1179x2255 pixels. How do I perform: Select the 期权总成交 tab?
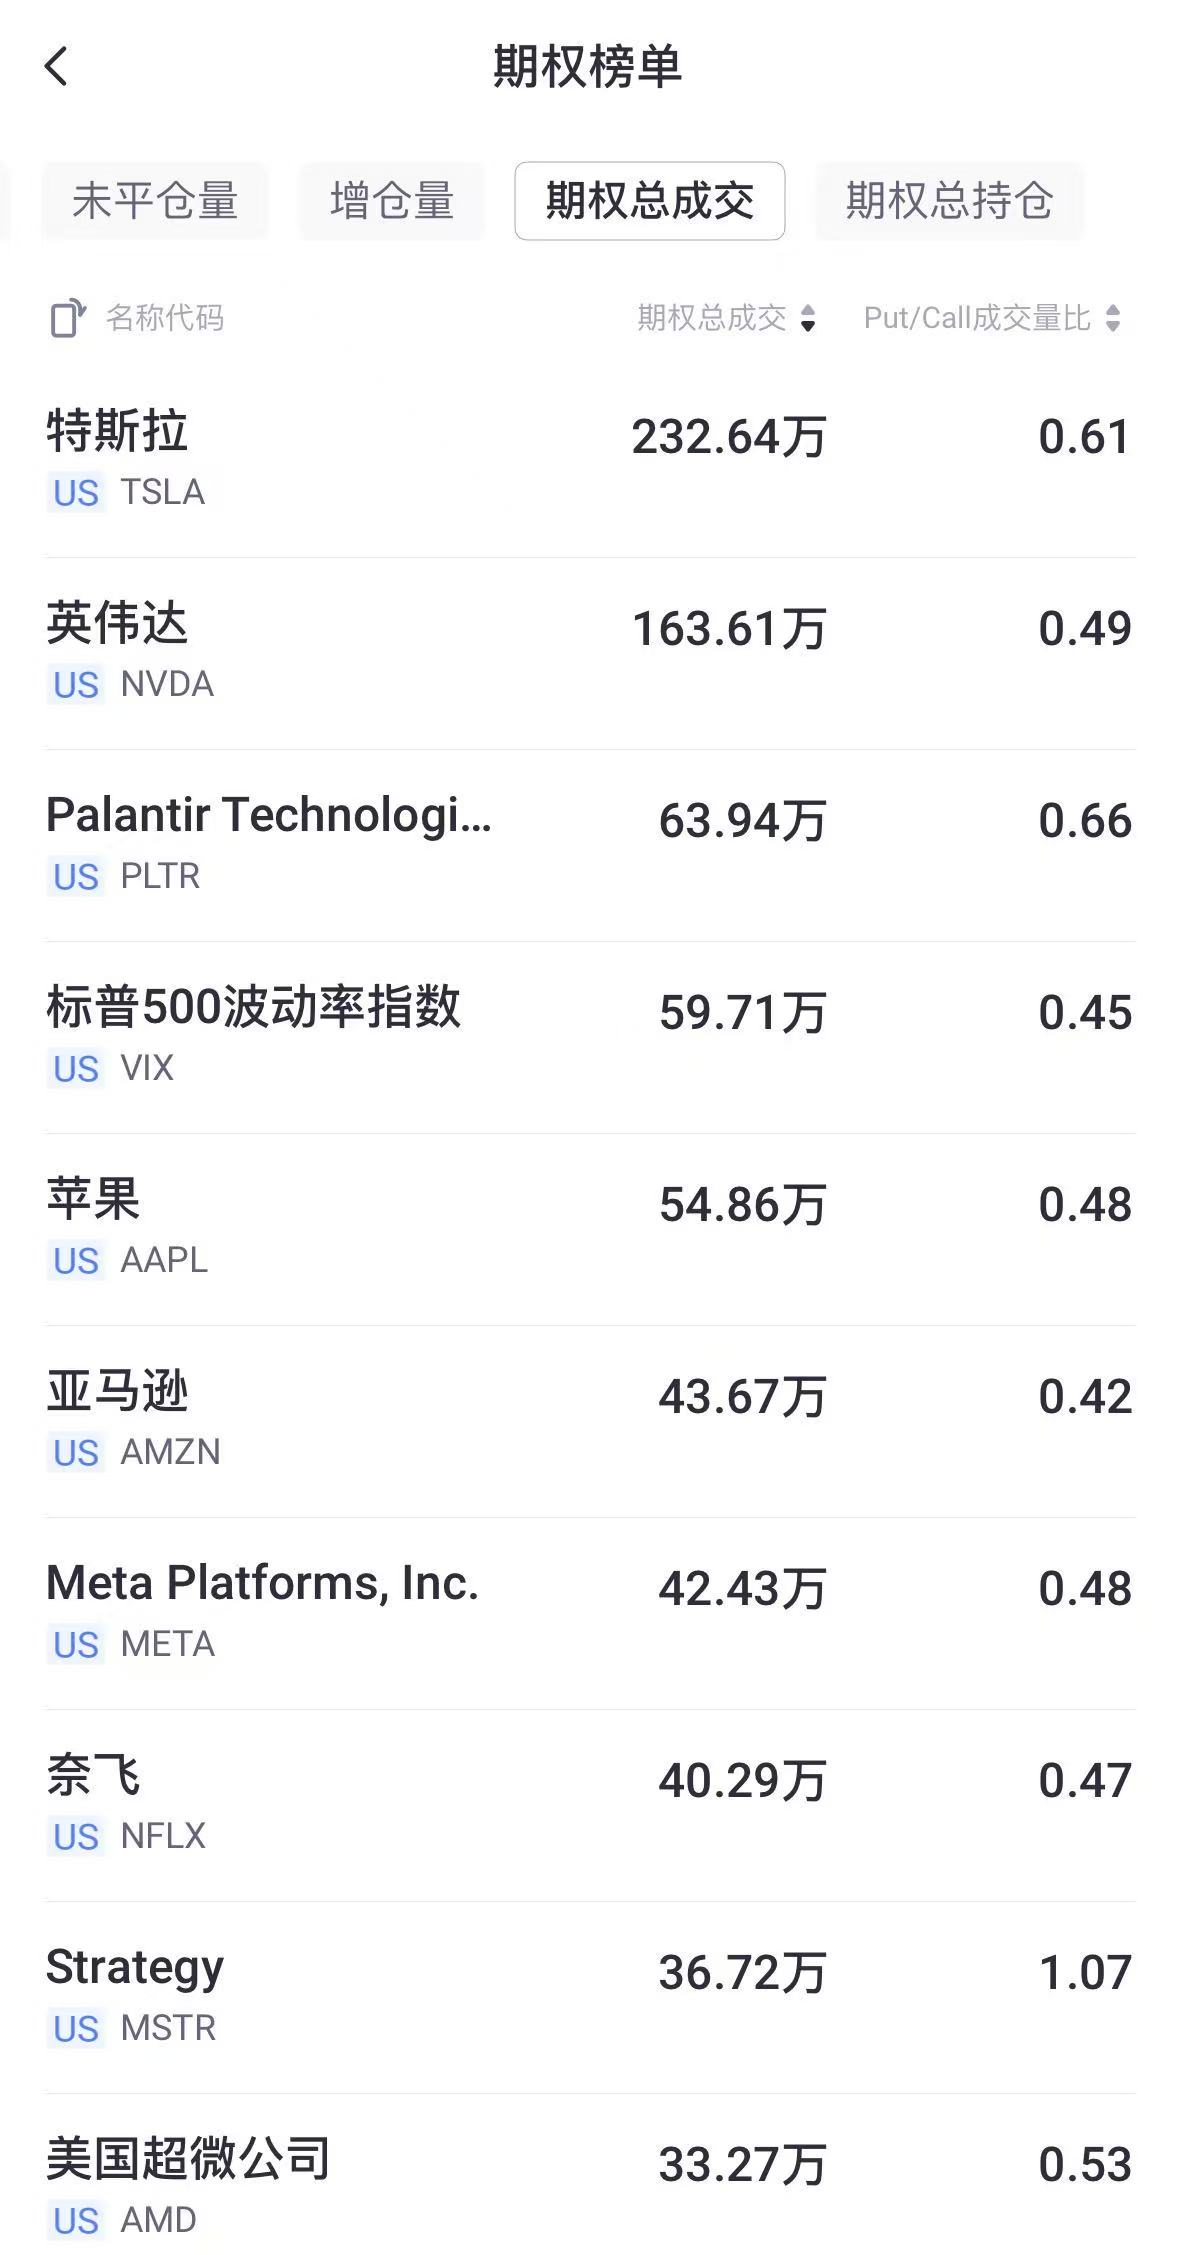point(649,201)
